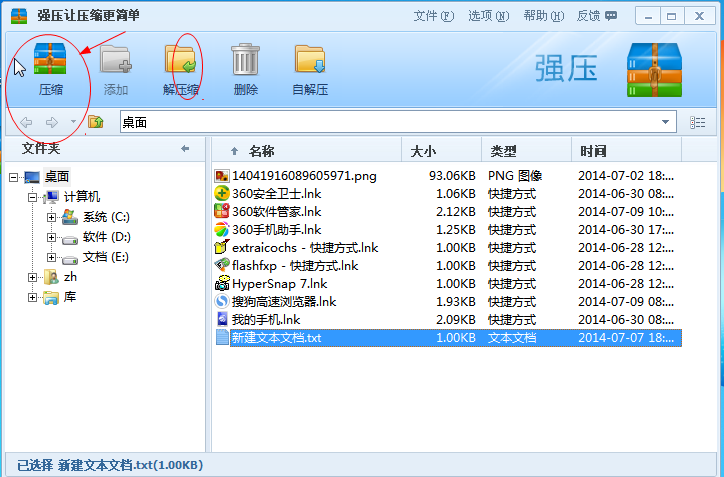
Task: Select extraicochs - 快捷方式.lnk file
Action: point(305,248)
